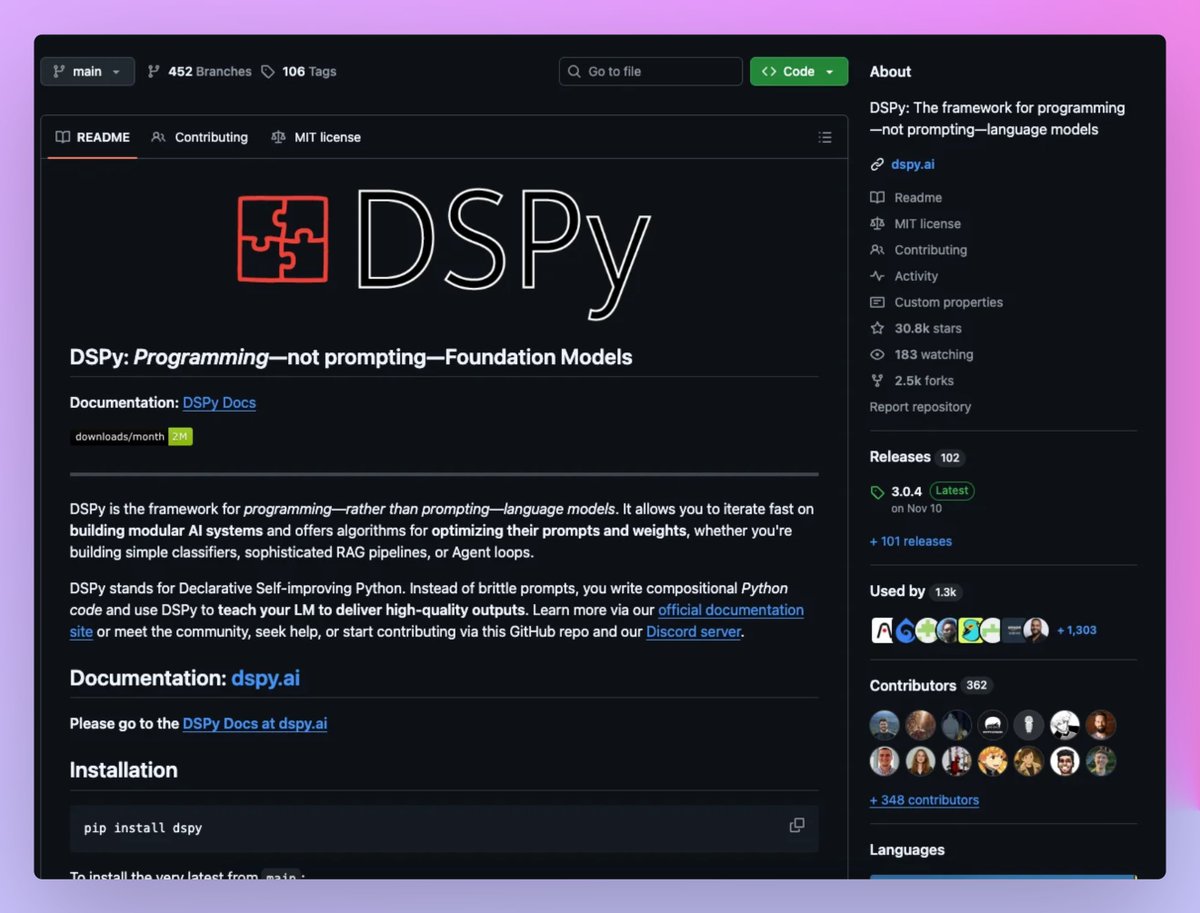1200x913 pixels.
Task: Copy the pip install dspy command
Action: tap(797, 825)
